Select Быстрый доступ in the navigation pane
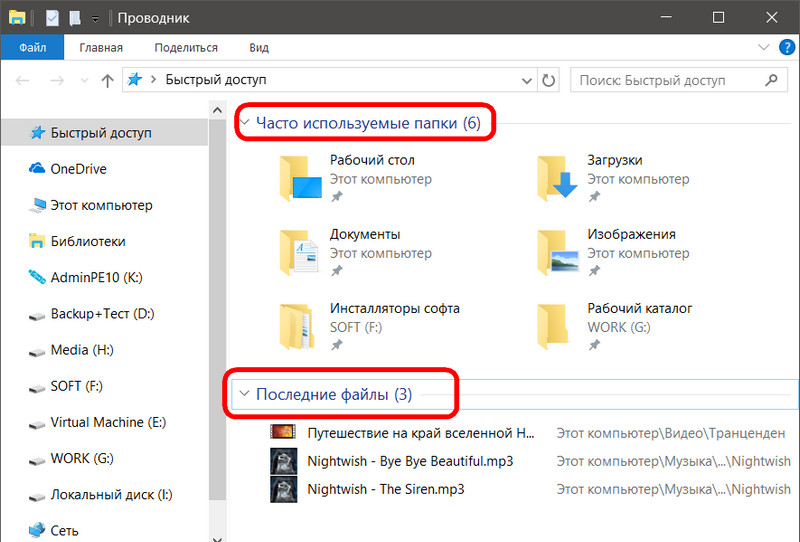 coord(104,133)
